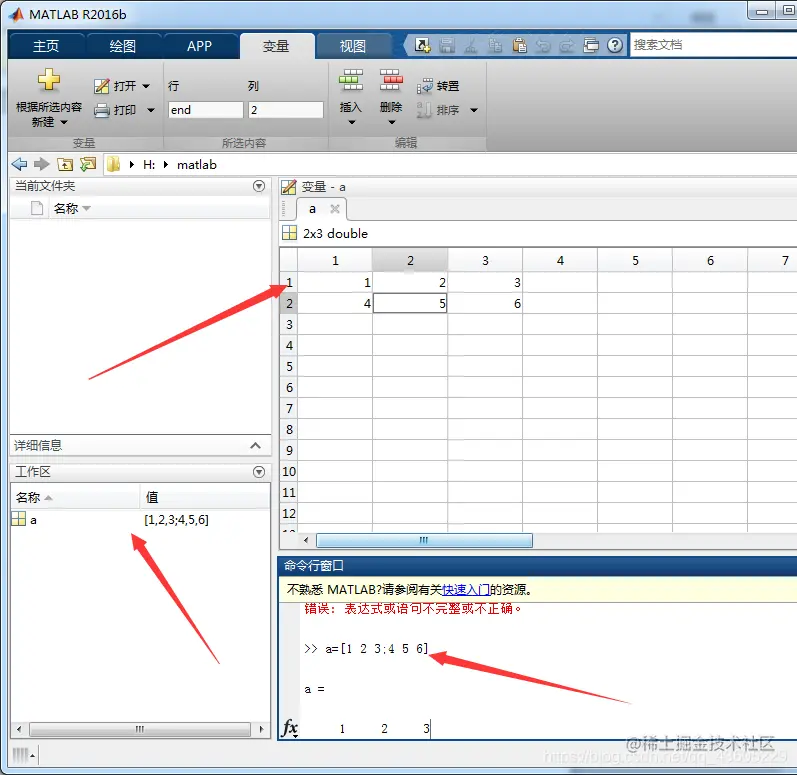This screenshot has width=797, height=775.
Task: Click command line a=[1 2 3;4 5 6]
Action: pyautogui.click(x=377, y=648)
